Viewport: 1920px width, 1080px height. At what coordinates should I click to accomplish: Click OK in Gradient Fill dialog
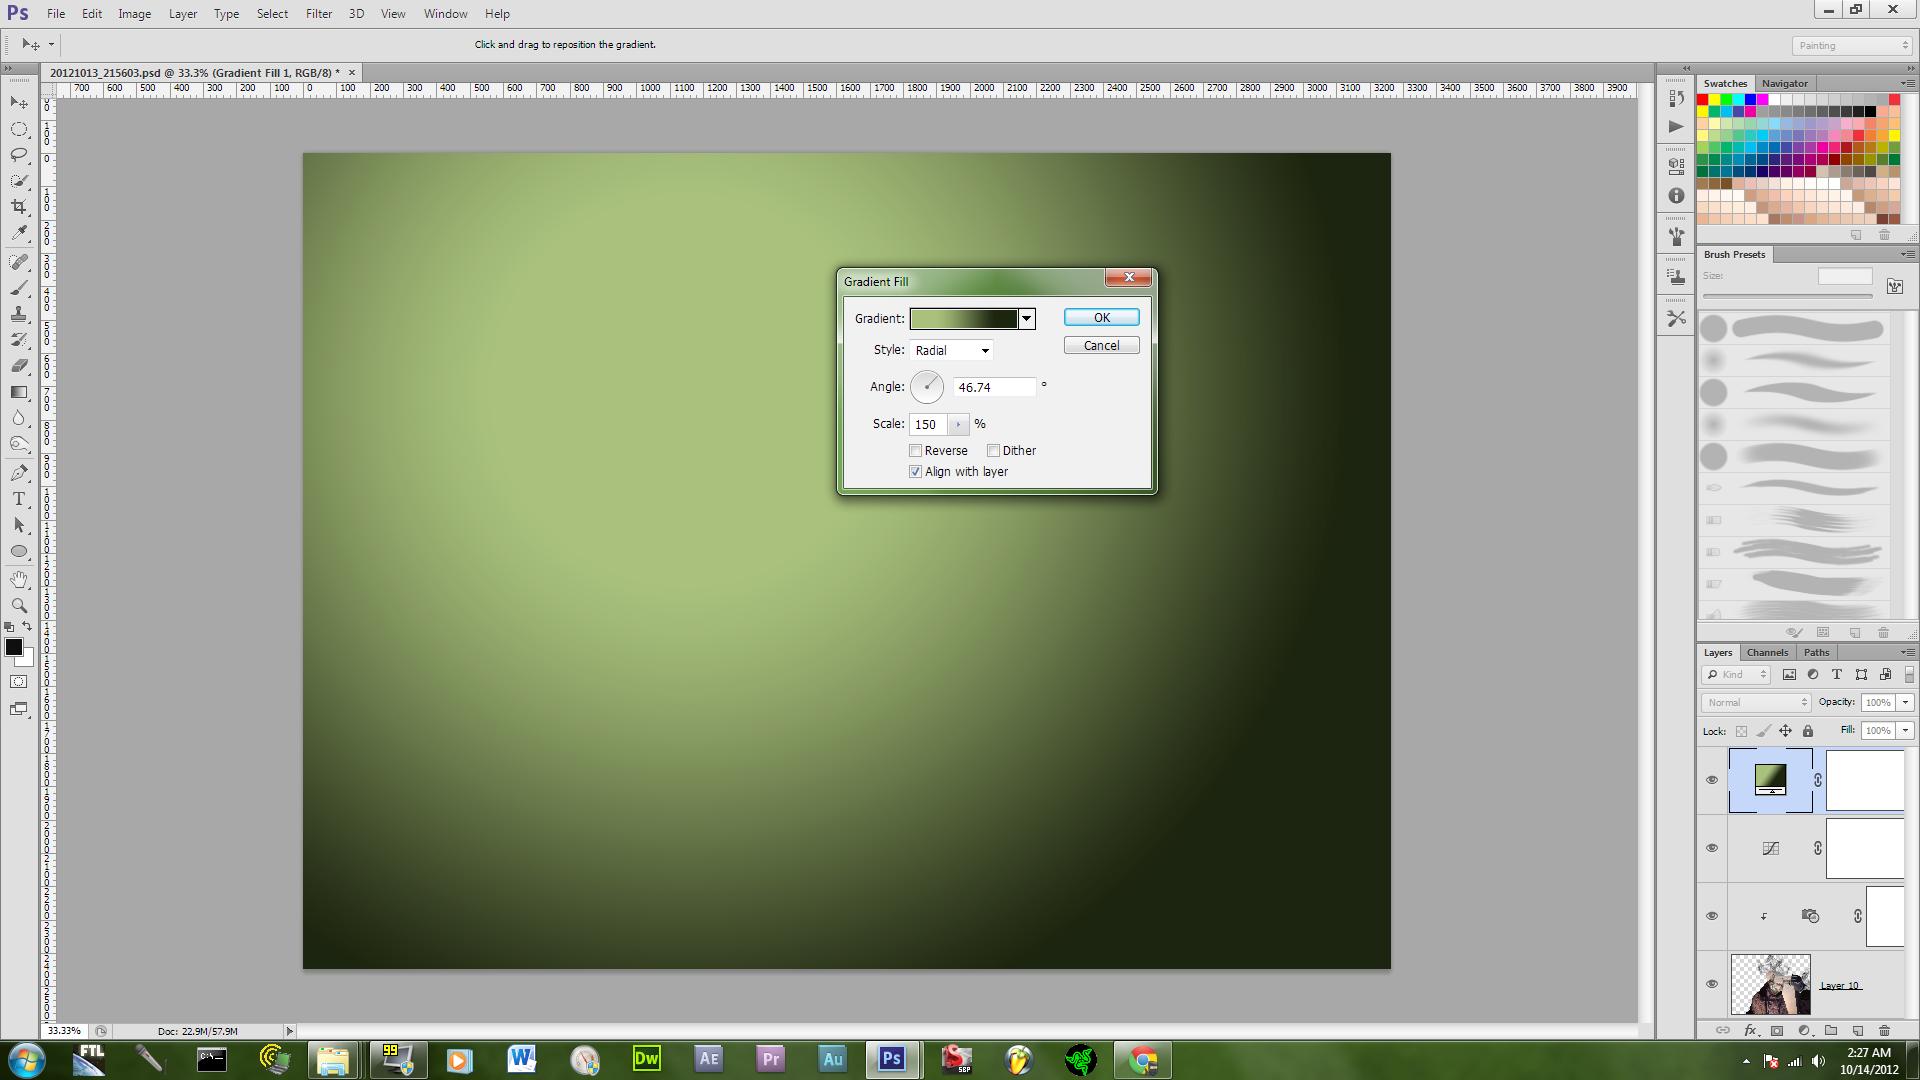point(1101,317)
